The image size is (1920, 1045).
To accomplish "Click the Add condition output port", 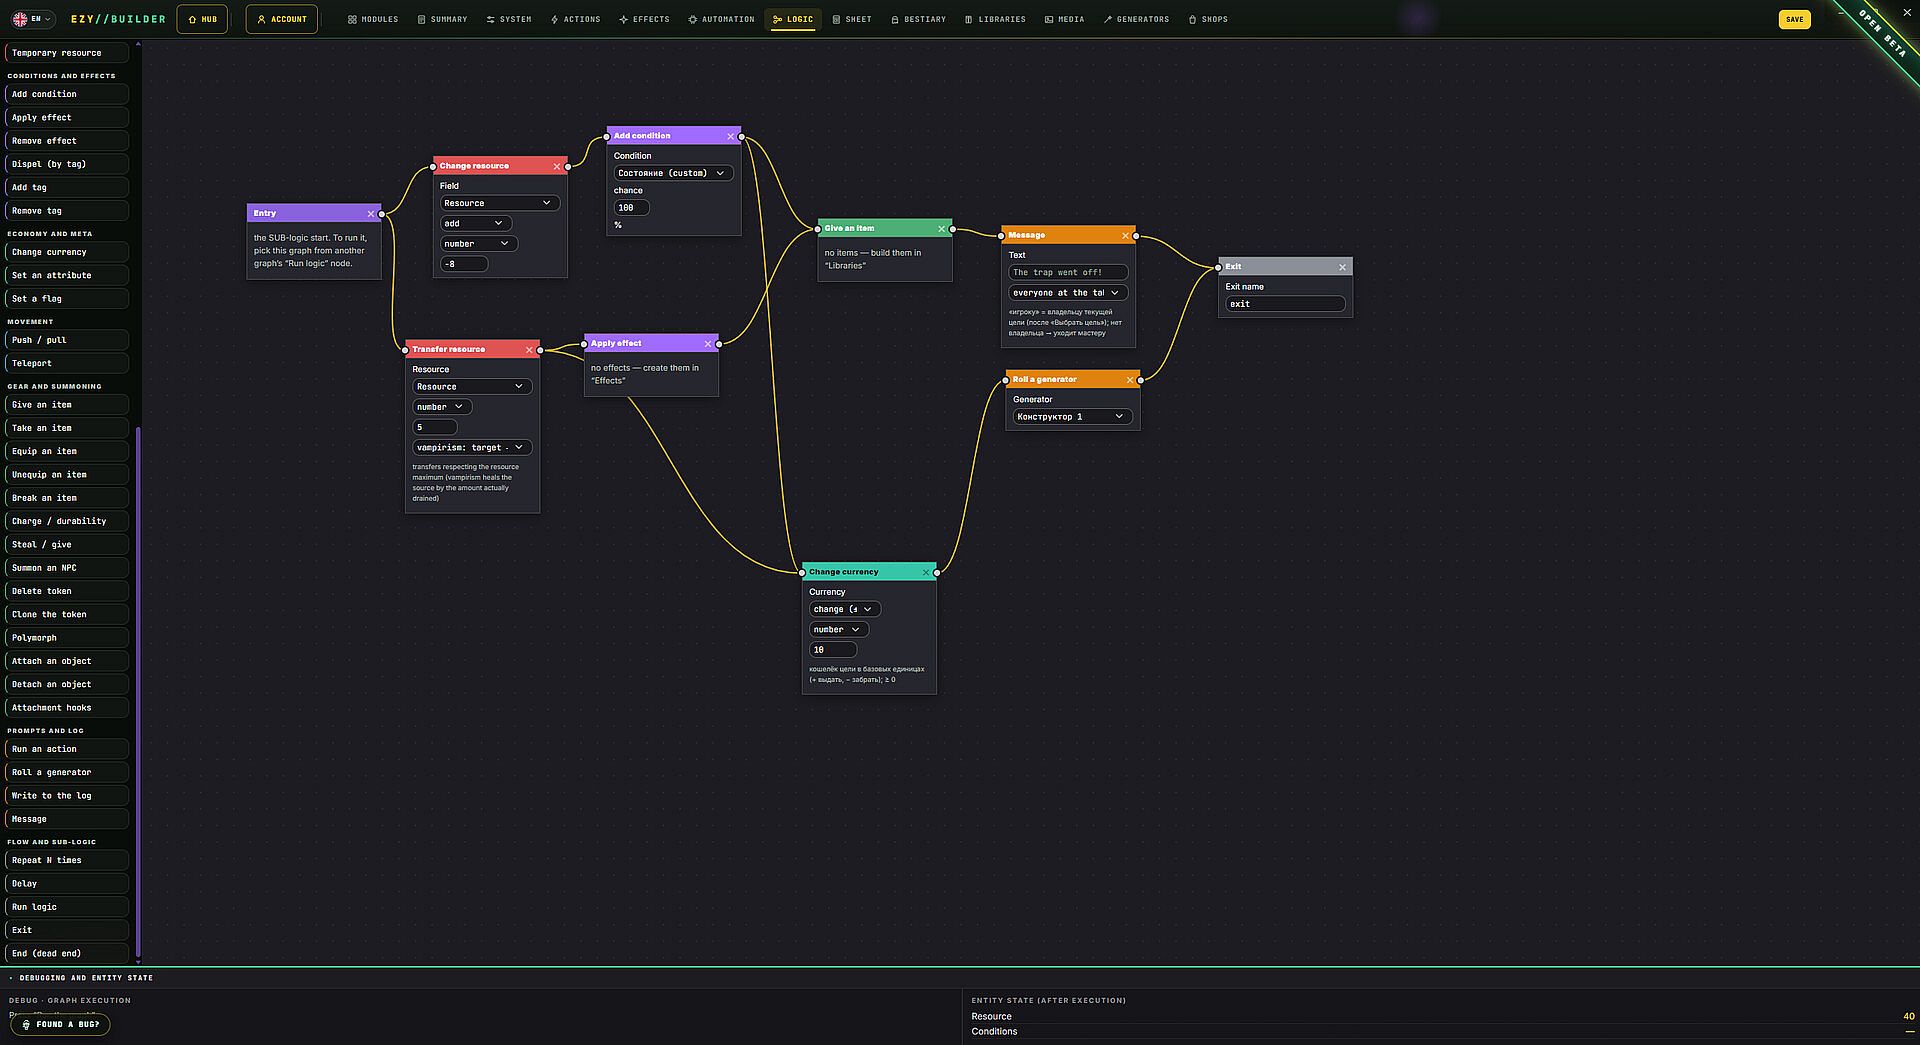I will 741,137.
